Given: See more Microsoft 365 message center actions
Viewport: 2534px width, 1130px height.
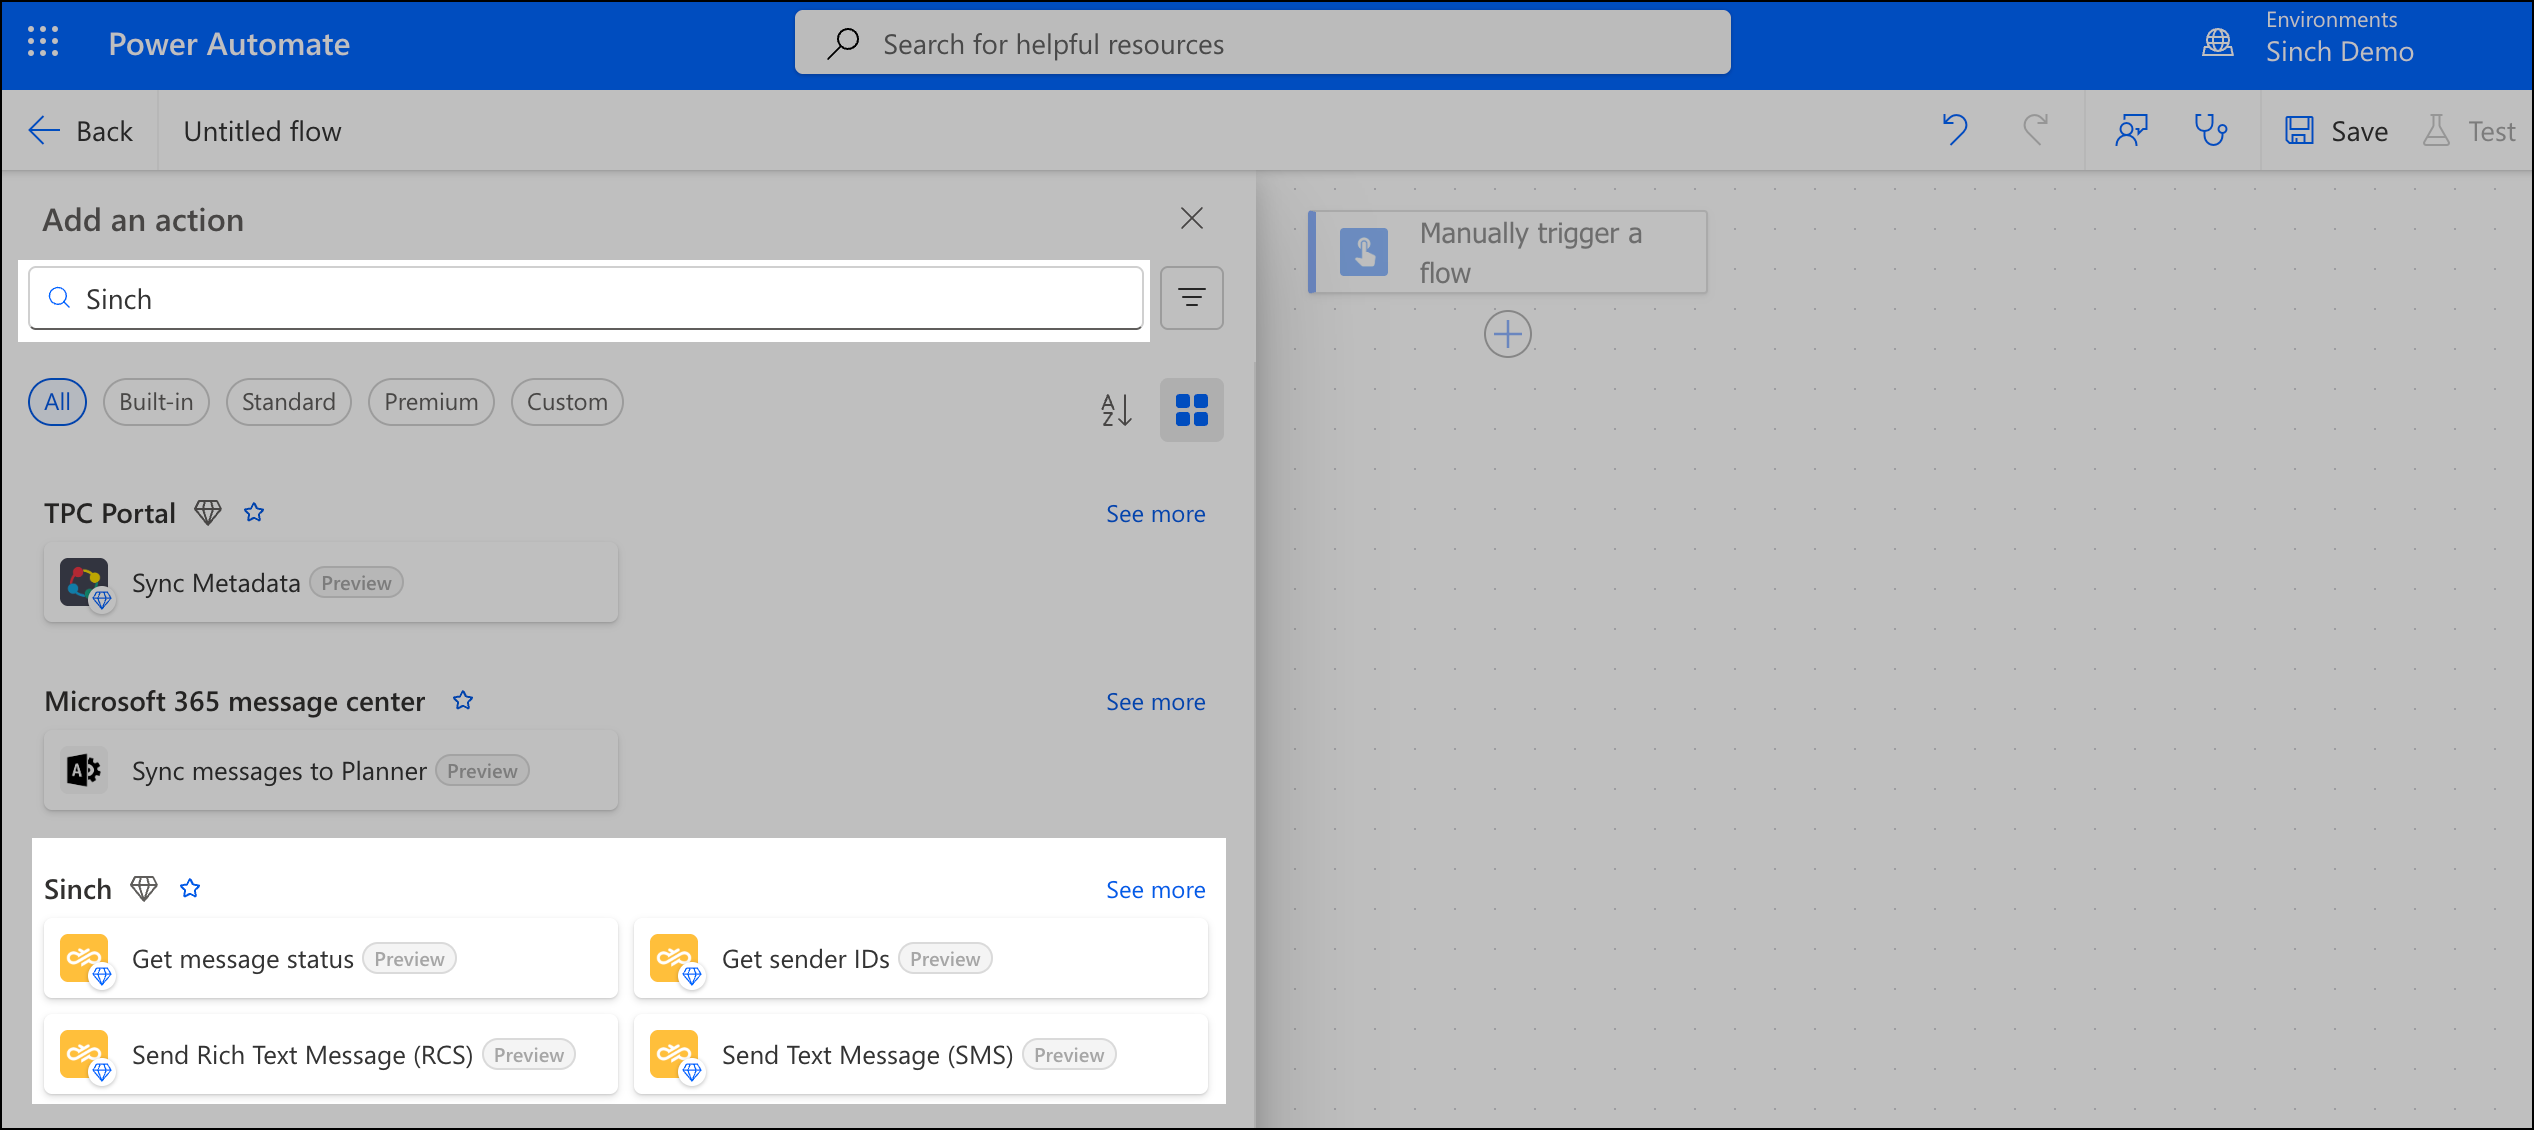Looking at the screenshot, I should [1155, 702].
